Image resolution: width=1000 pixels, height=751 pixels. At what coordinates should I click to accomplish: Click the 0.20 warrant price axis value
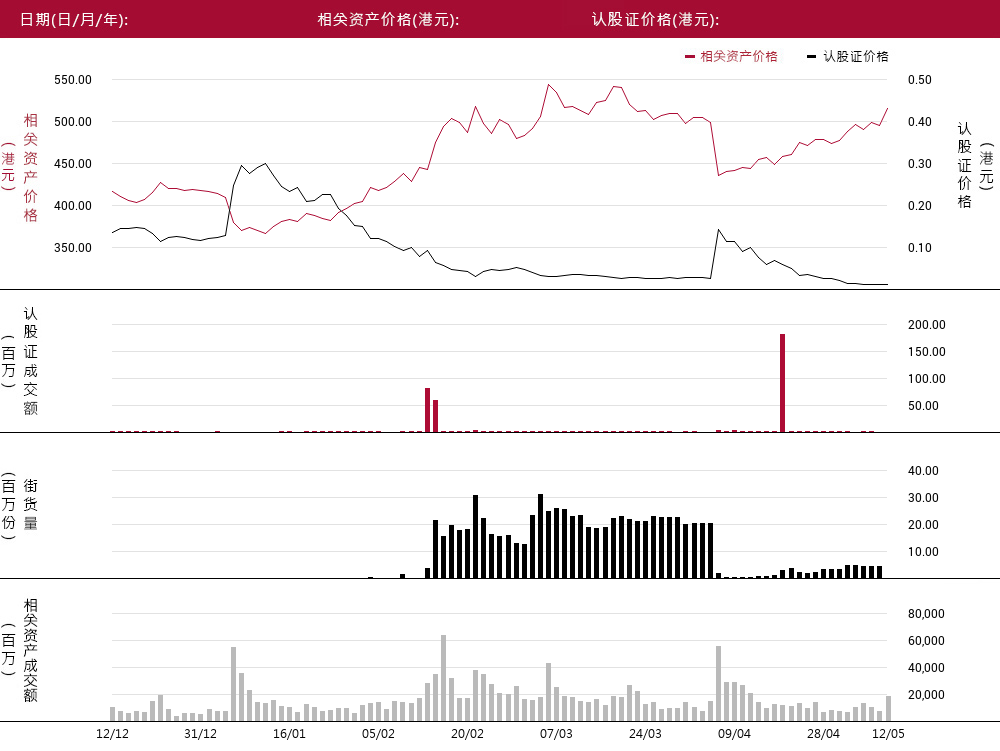[x=920, y=206]
